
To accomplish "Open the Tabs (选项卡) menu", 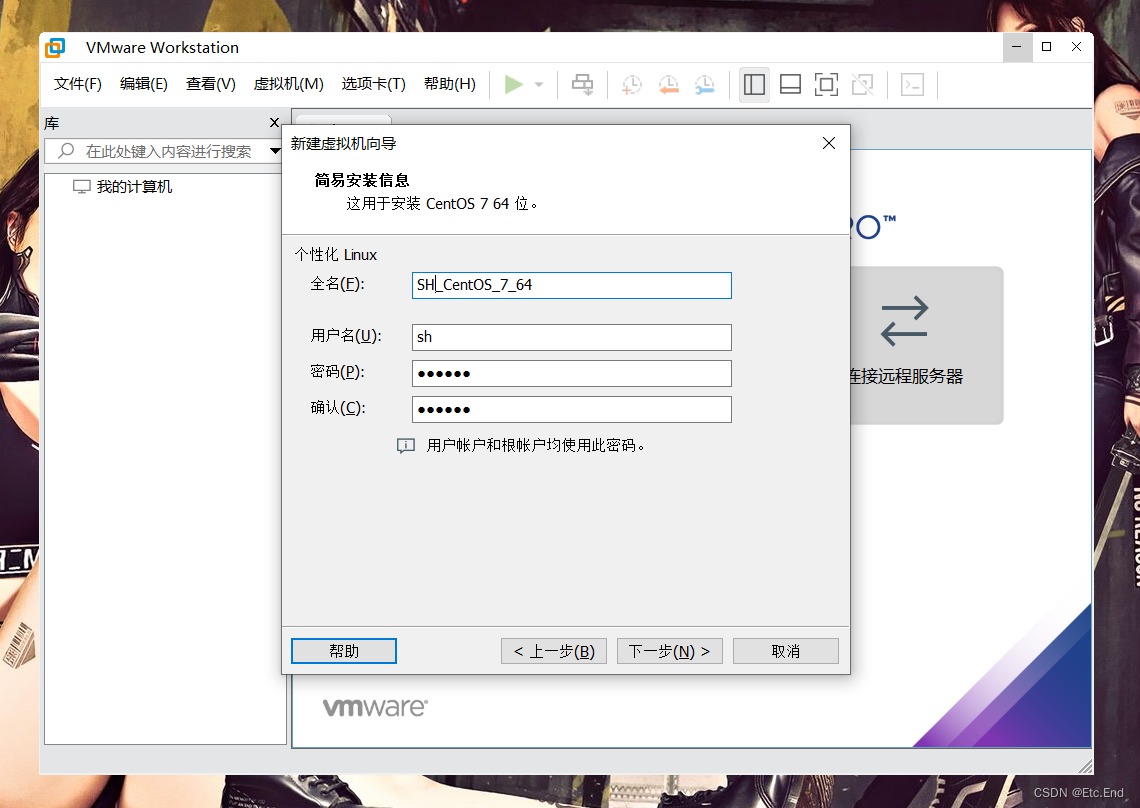I will 374,84.
